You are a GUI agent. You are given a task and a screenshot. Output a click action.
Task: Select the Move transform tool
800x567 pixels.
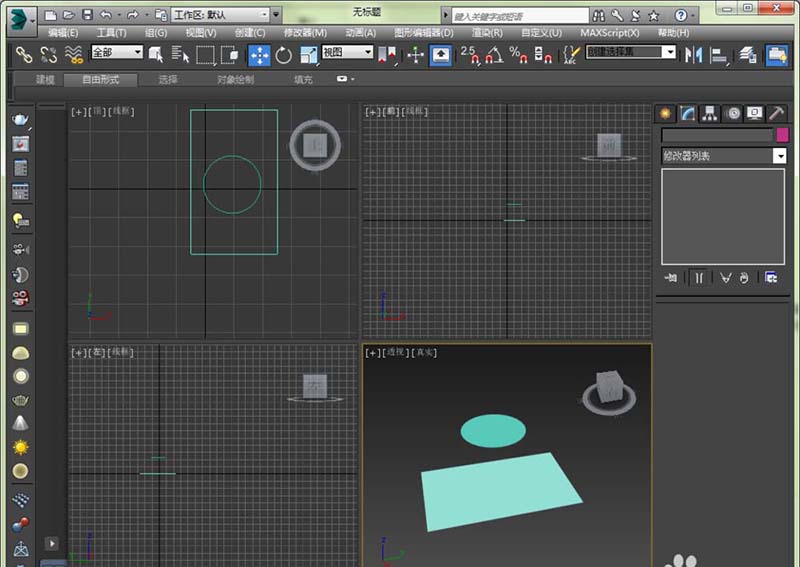[259, 55]
